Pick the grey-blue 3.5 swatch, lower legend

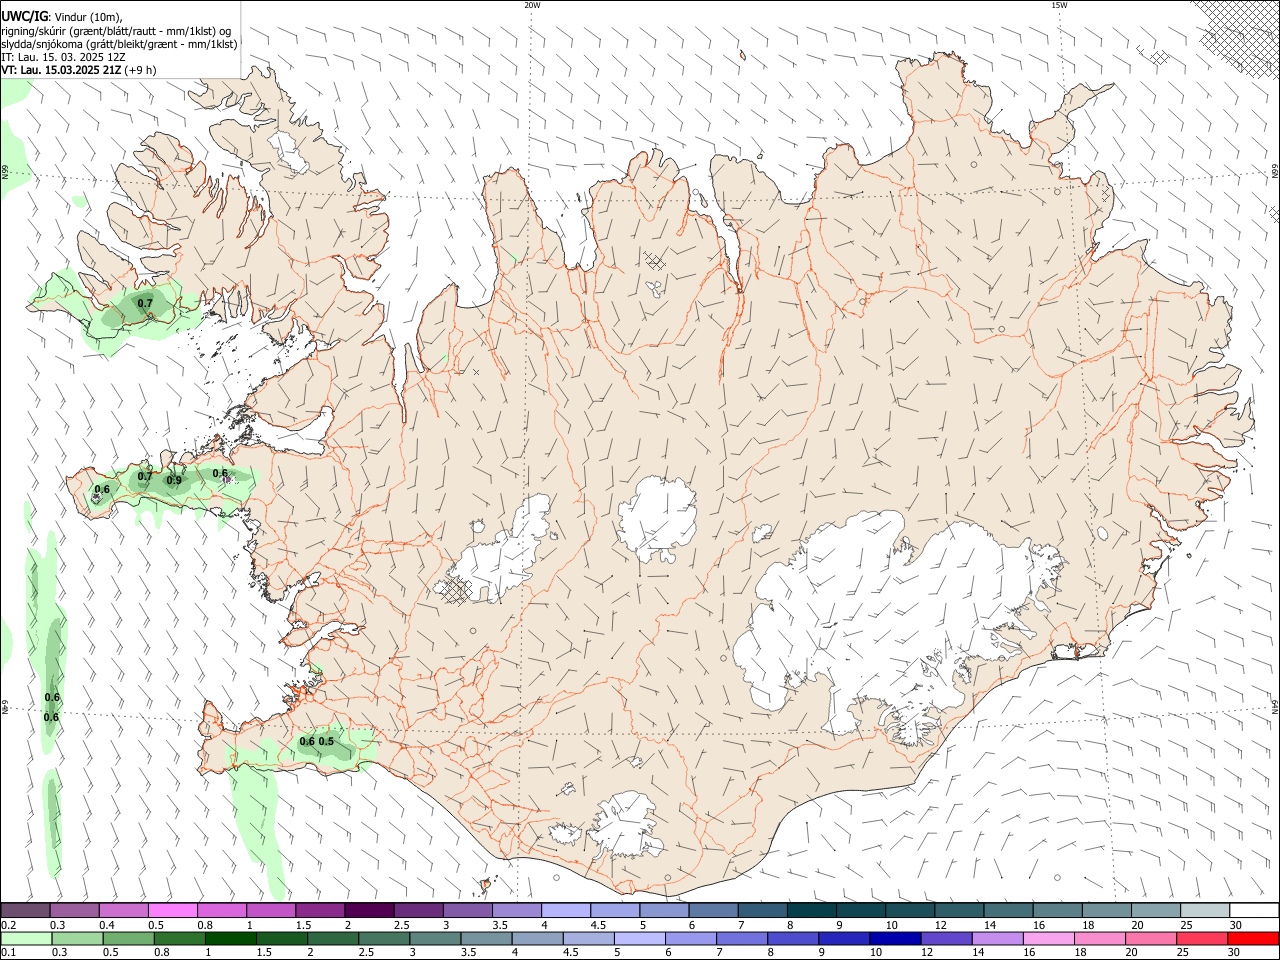click(x=486, y=938)
